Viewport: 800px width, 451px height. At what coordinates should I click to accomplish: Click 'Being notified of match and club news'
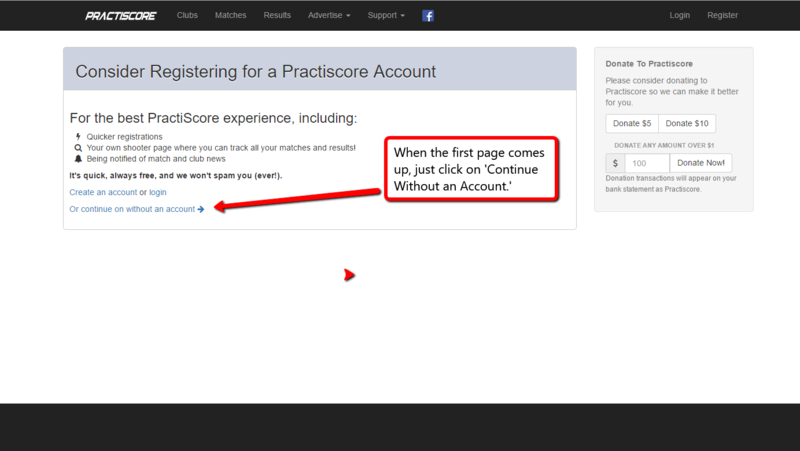point(156,159)
